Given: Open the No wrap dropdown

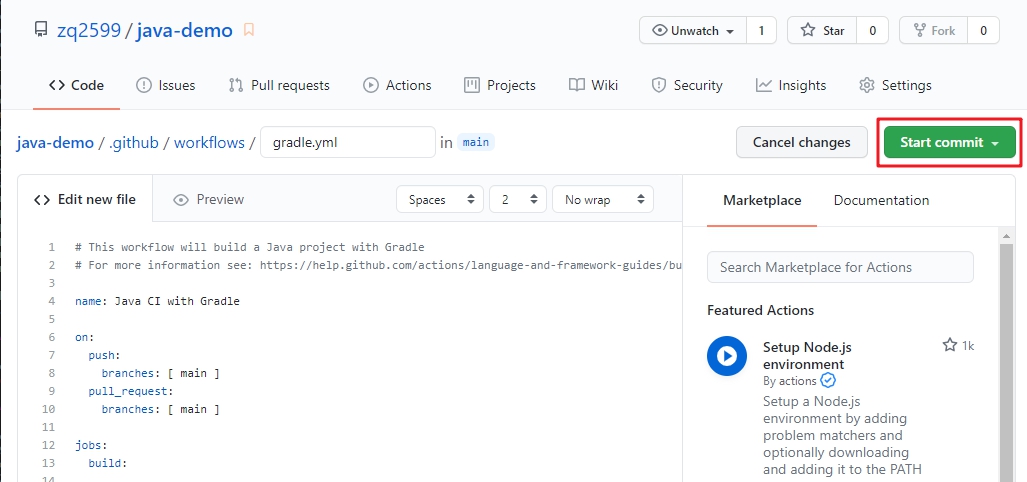Looking at the screenshot, I should tap(603, 199).
